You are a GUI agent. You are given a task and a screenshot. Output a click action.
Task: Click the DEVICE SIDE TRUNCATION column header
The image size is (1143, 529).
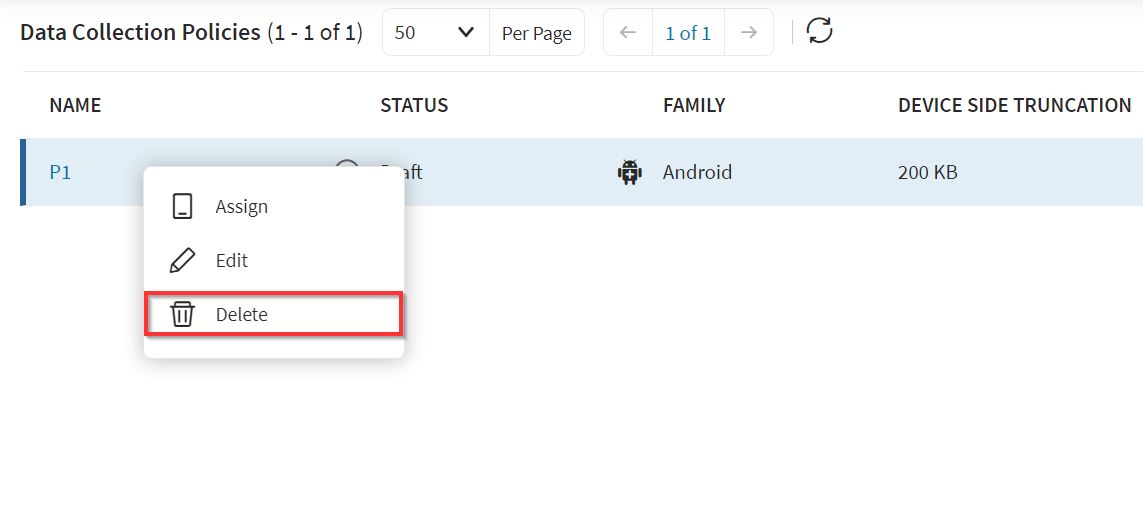[1014, 105]
